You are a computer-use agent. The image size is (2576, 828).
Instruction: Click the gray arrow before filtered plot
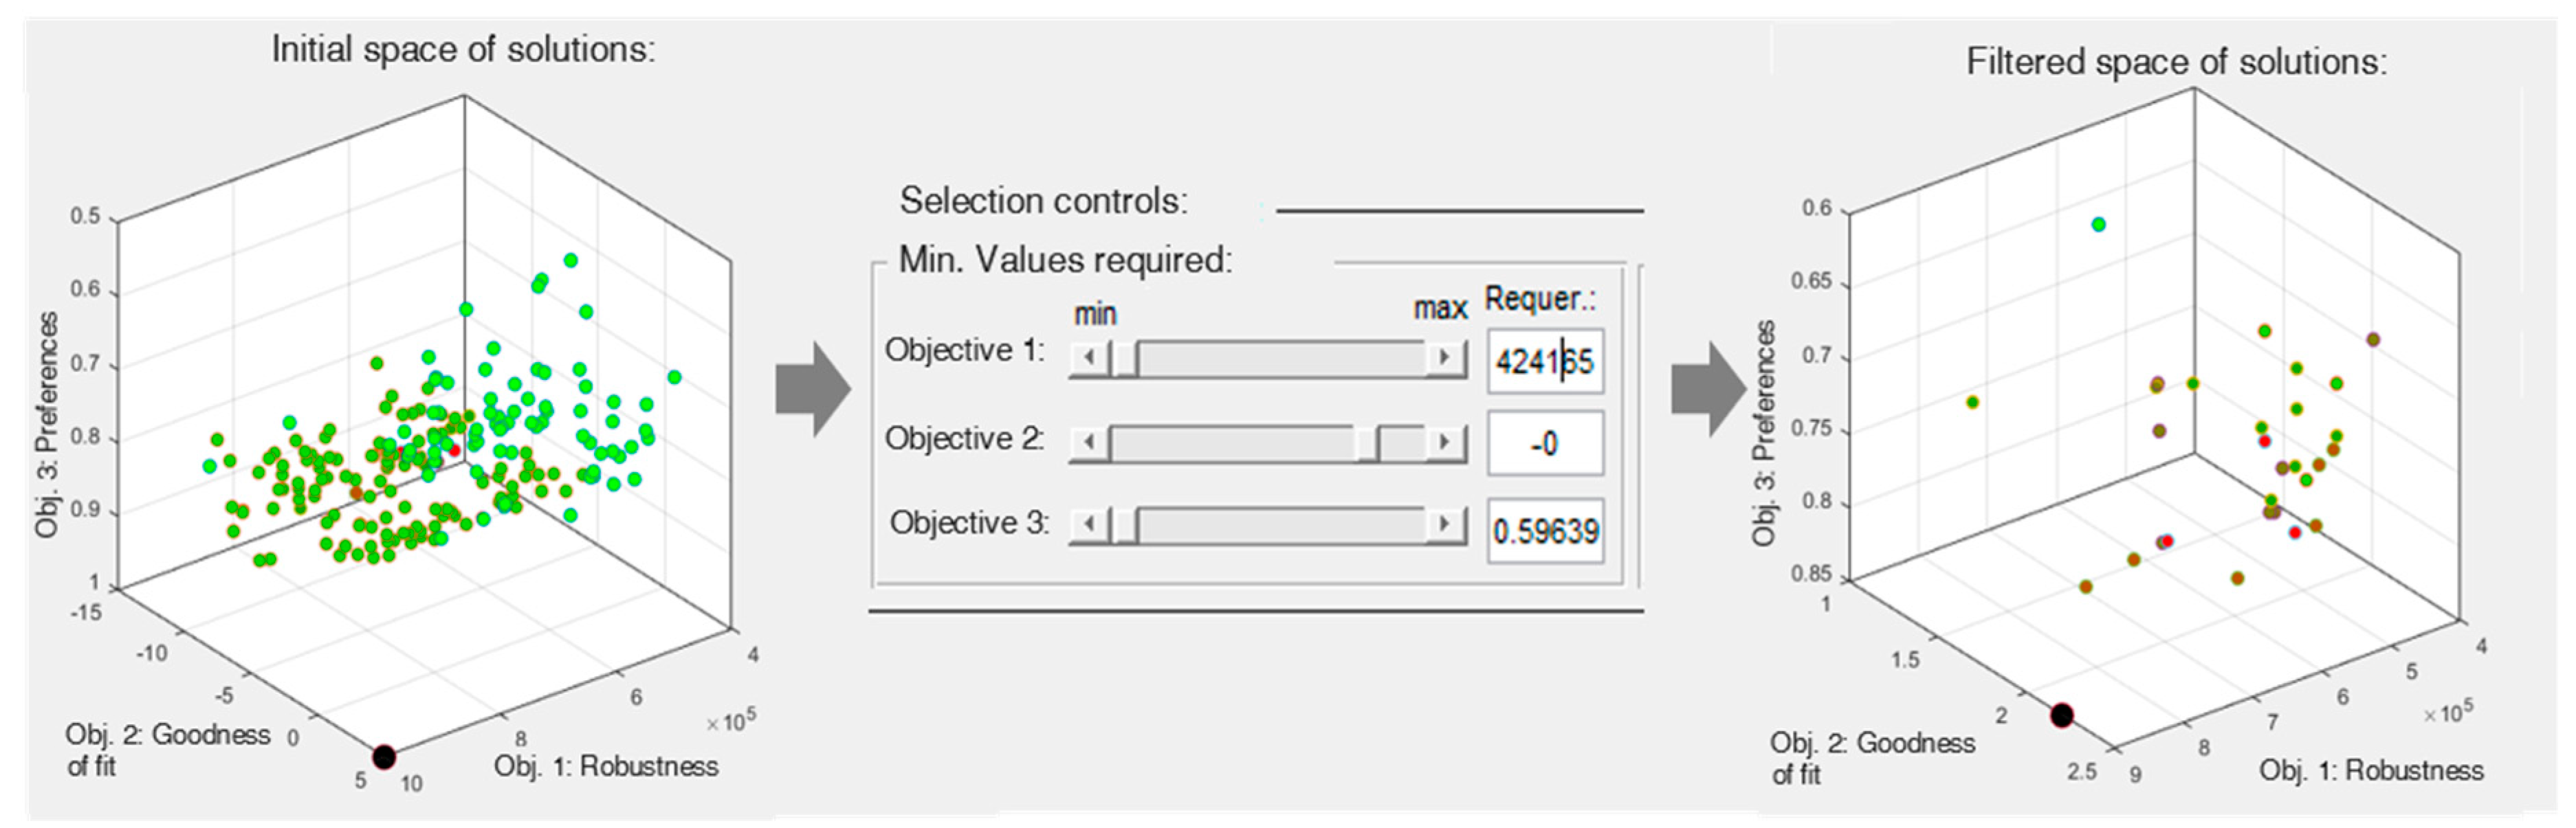(1708, 390)
